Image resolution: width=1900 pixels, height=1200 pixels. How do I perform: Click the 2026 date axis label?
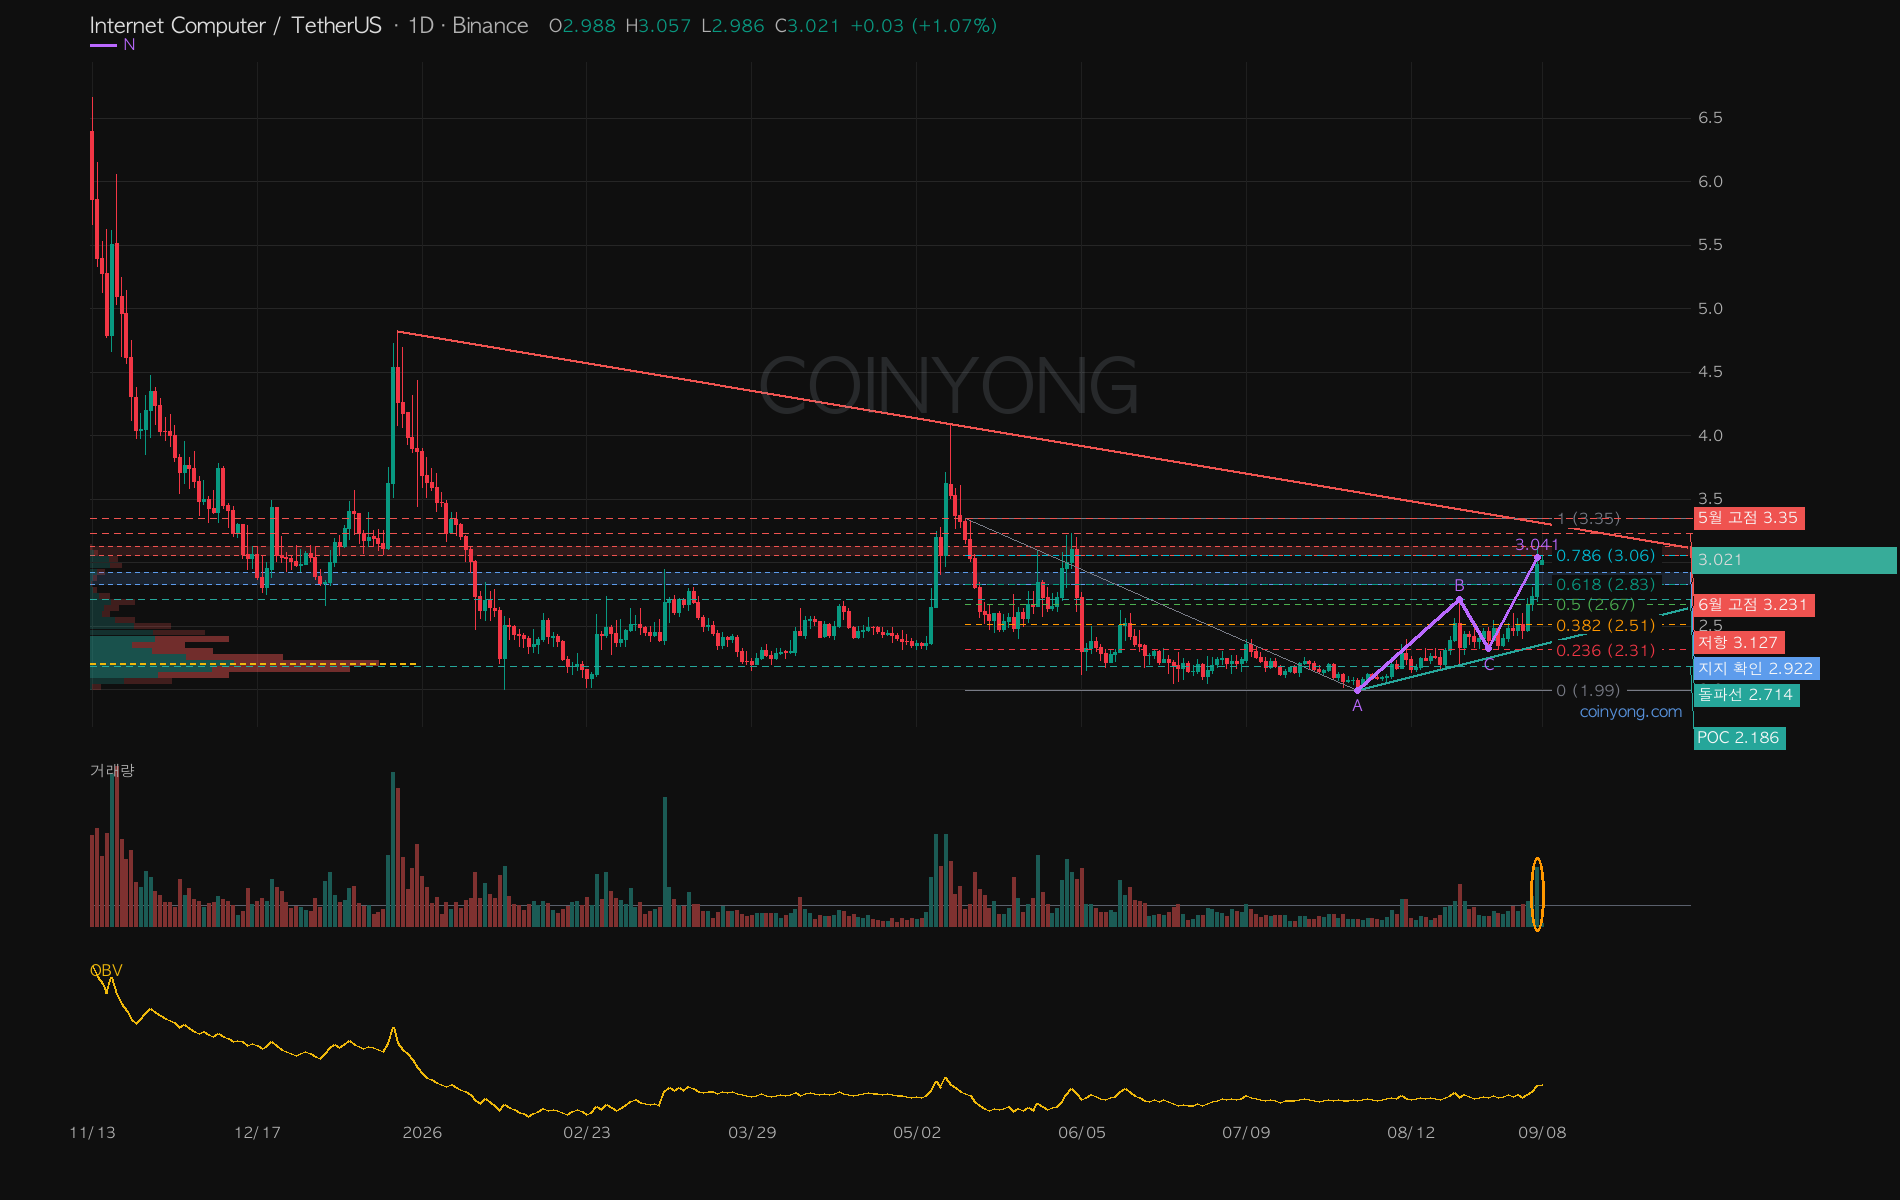tap(422, 1133)
